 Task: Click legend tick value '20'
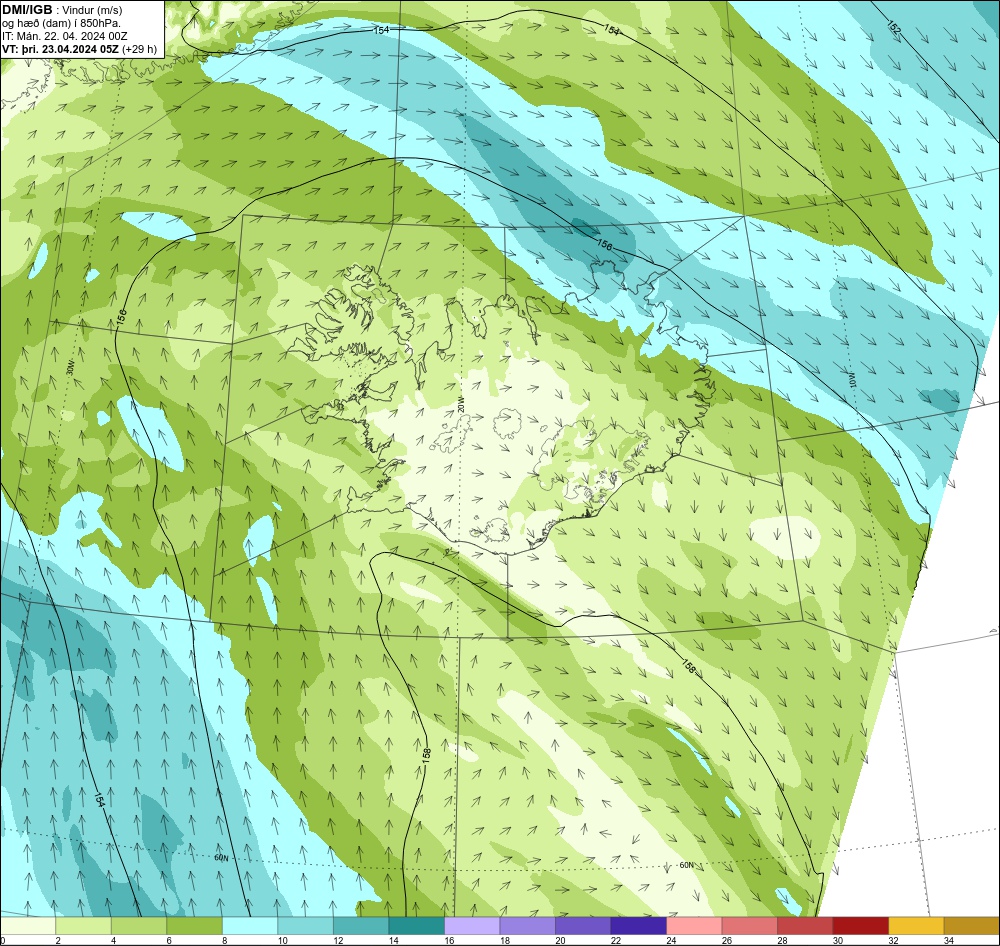(x=561, y=940)
